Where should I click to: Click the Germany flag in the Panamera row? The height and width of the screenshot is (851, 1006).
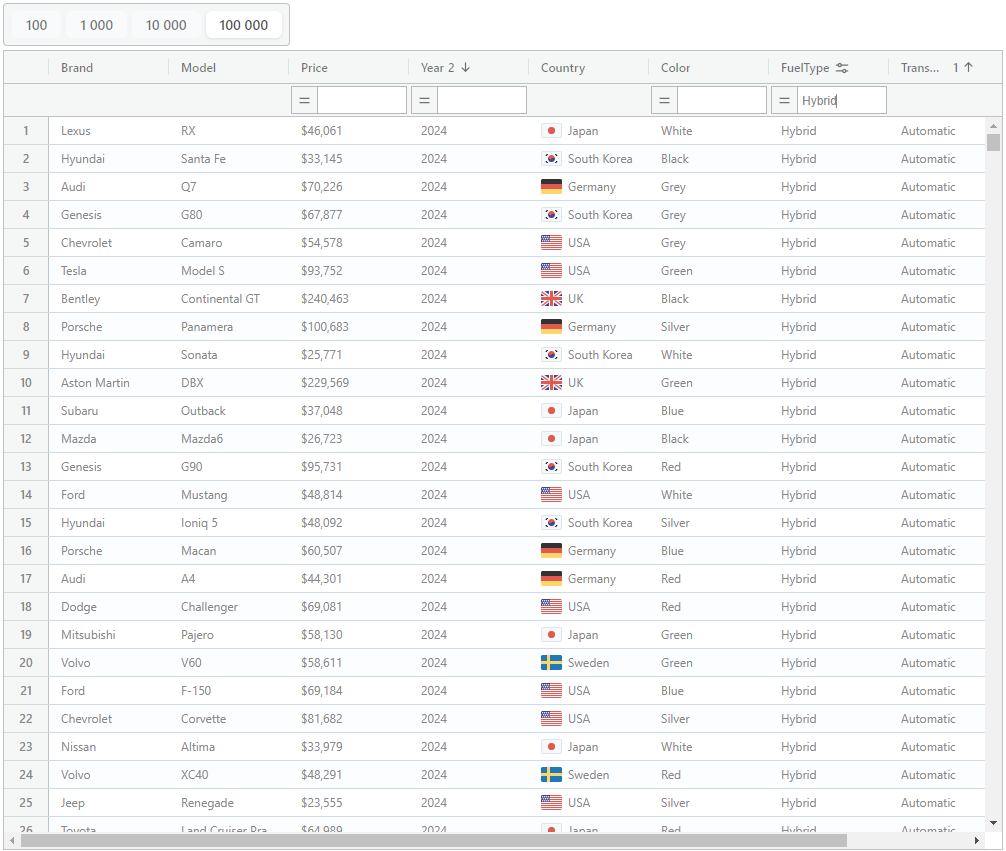(551, 327)
